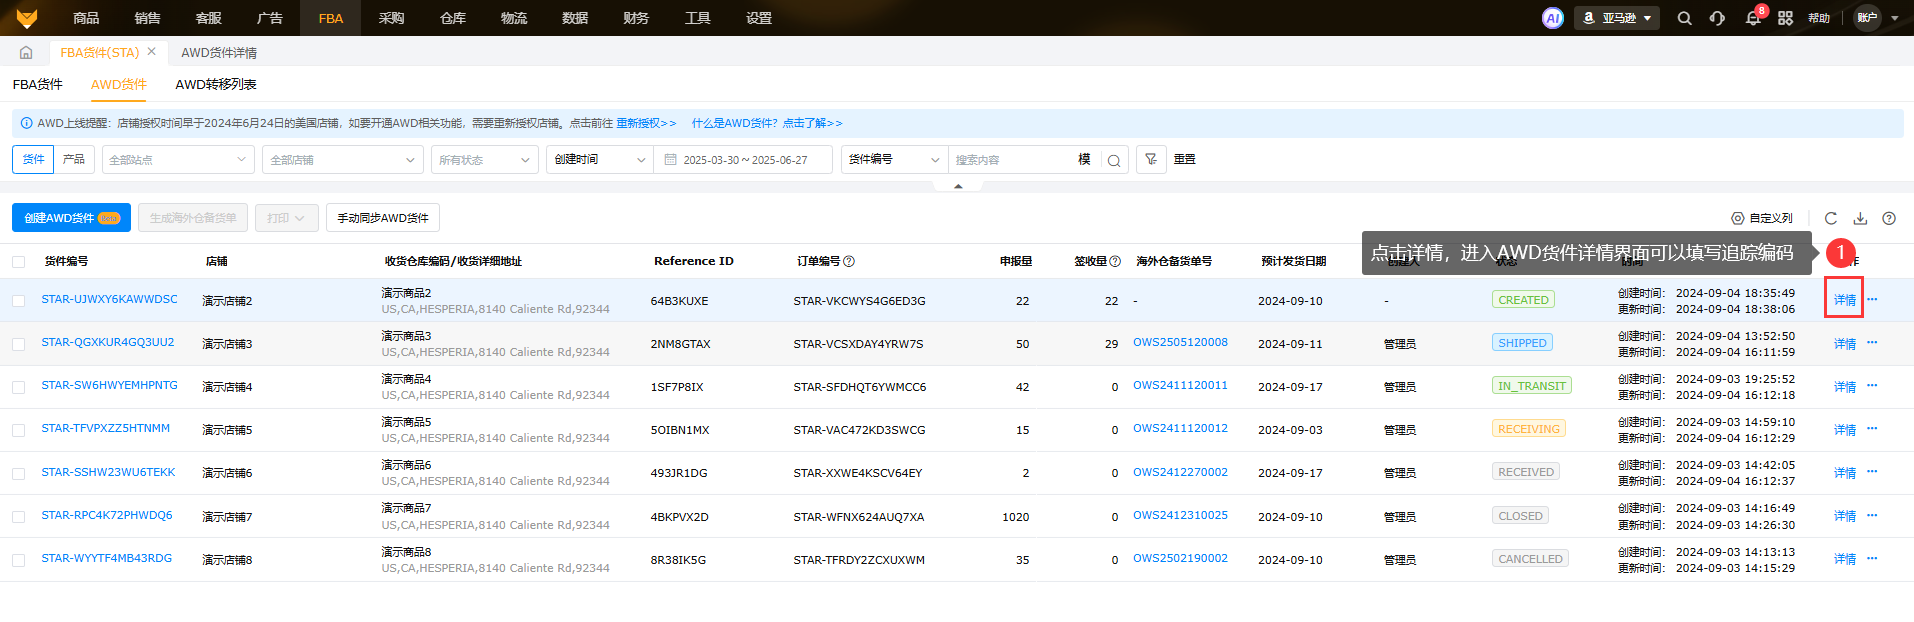The width and height of the screenshot is (1914, 622).
Task: Open the 亚马逊 platform selector
Action: coord(1616,18)
